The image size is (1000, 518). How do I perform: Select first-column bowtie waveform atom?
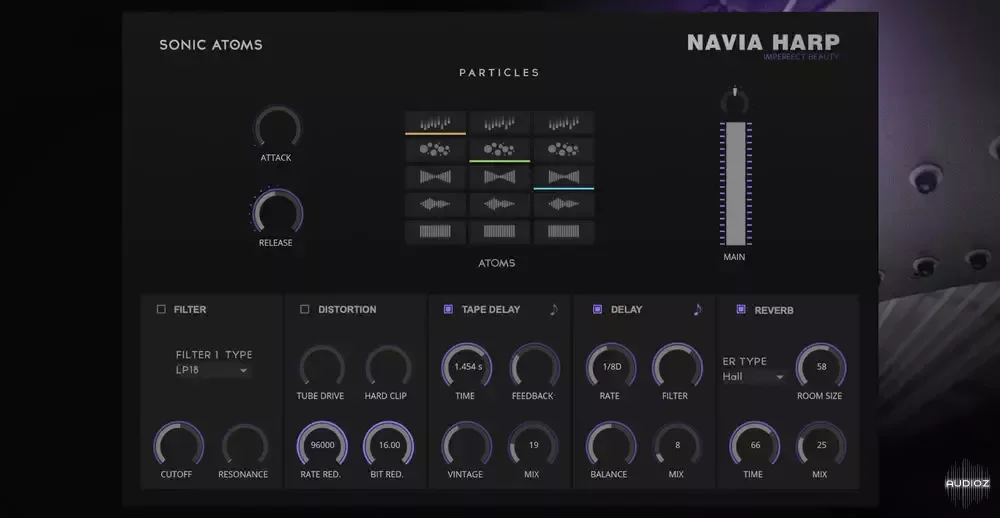pos(435,177)
